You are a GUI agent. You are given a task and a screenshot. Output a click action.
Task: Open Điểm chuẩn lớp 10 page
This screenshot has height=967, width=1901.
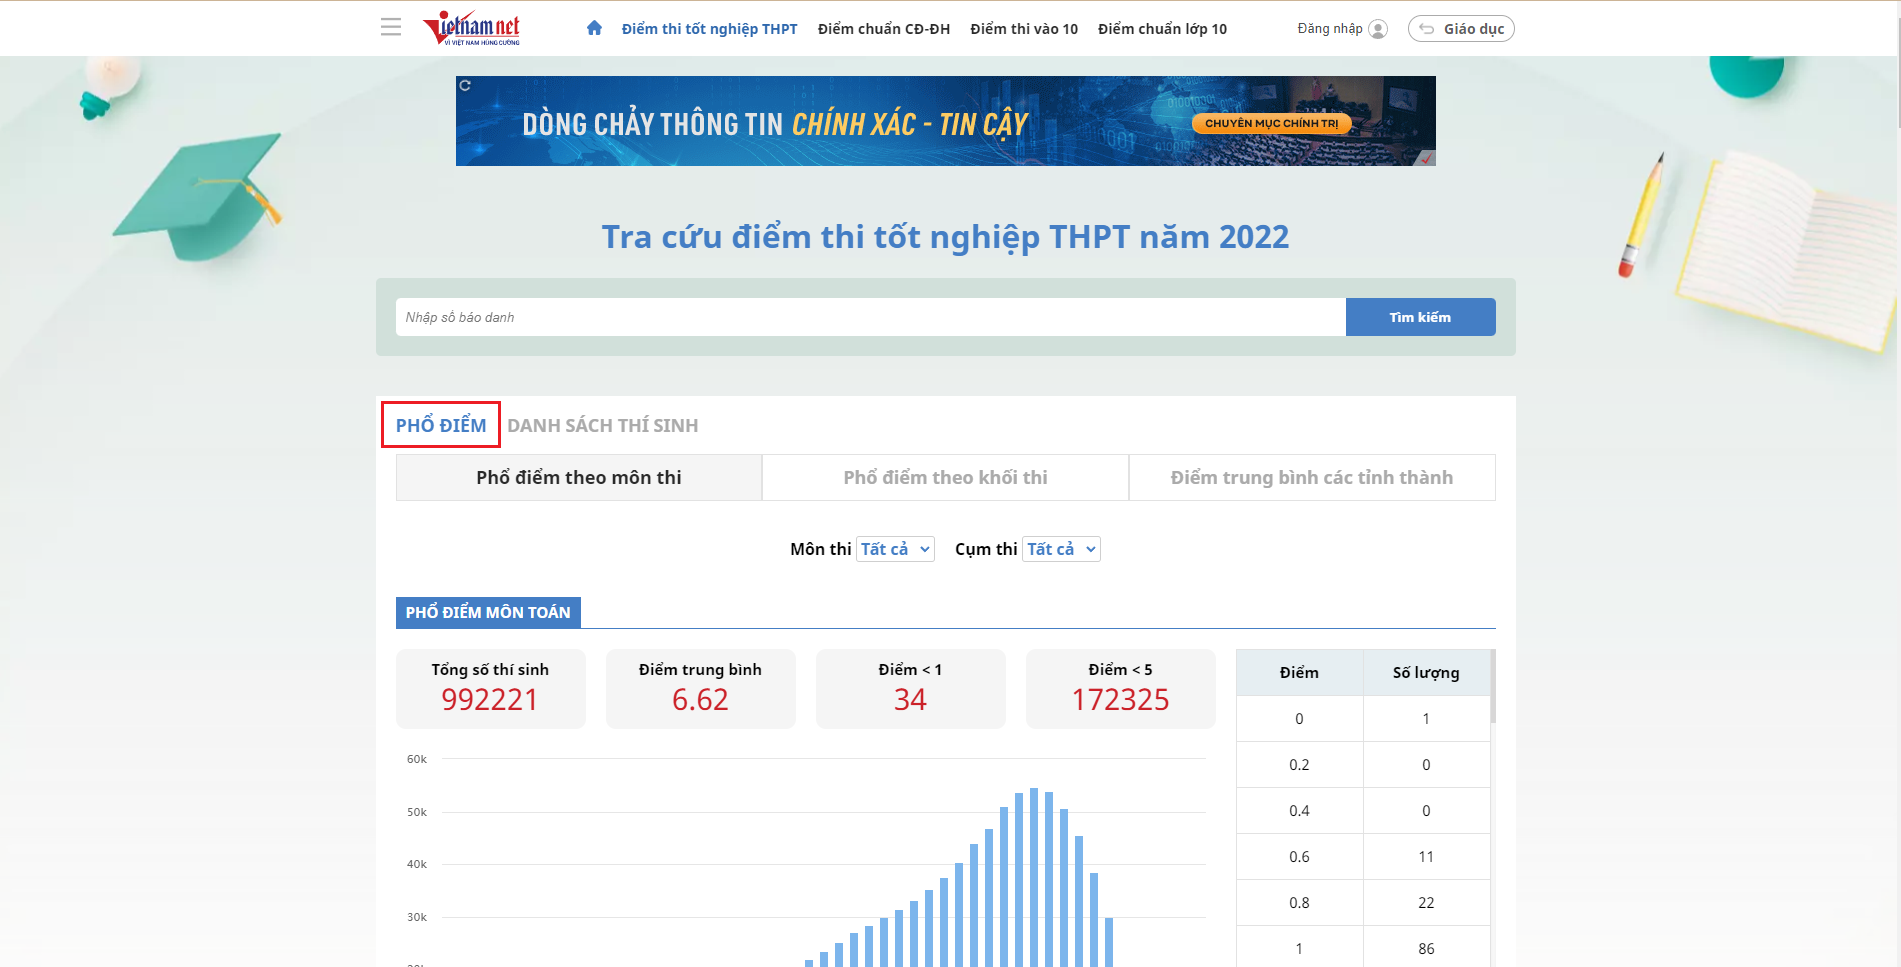pos(1162,29)
